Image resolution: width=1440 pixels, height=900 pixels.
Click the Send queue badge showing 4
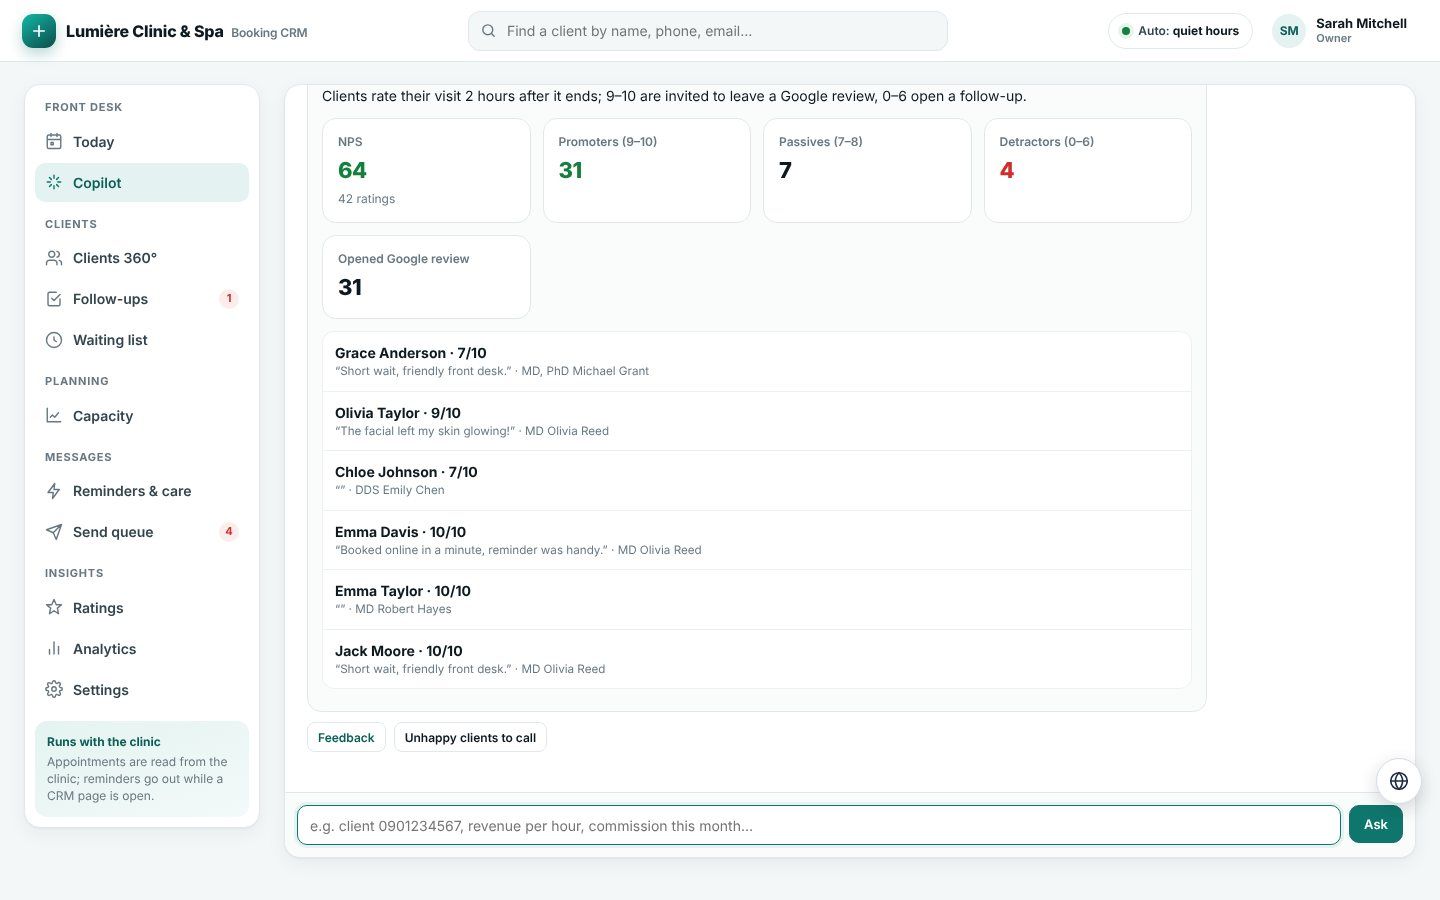(229, 531)
